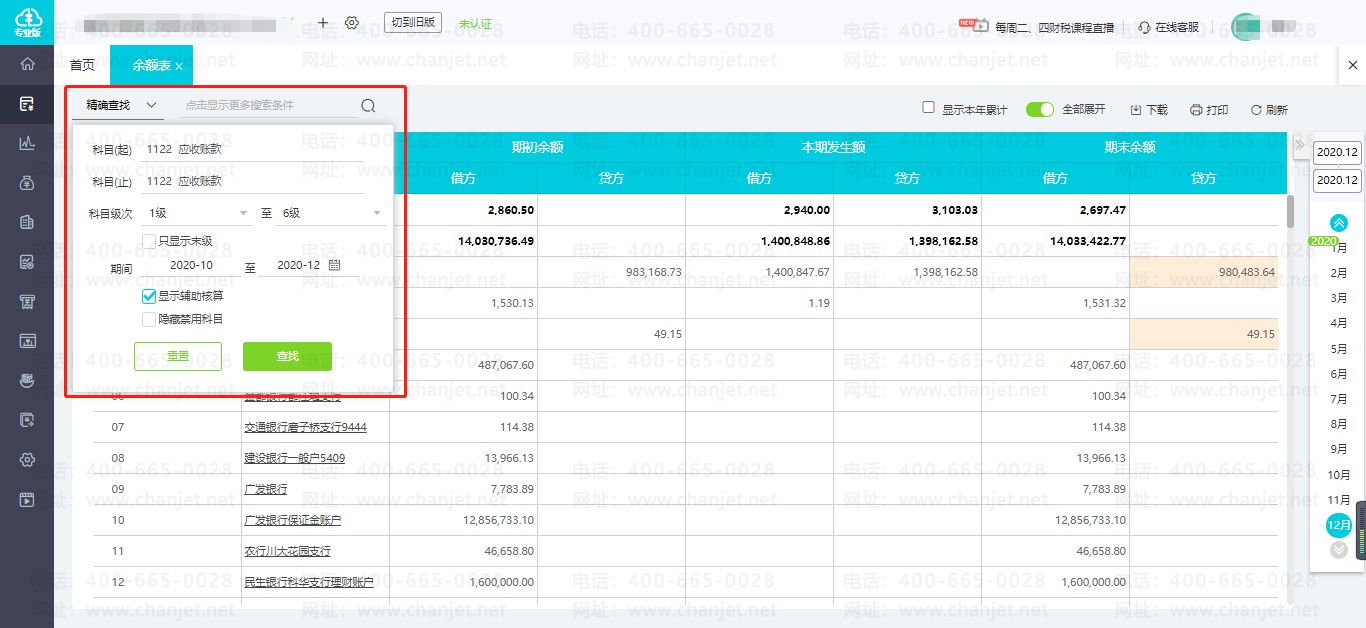Click the highlighted 980,483.64 cell

click(x=1204, y=272)
